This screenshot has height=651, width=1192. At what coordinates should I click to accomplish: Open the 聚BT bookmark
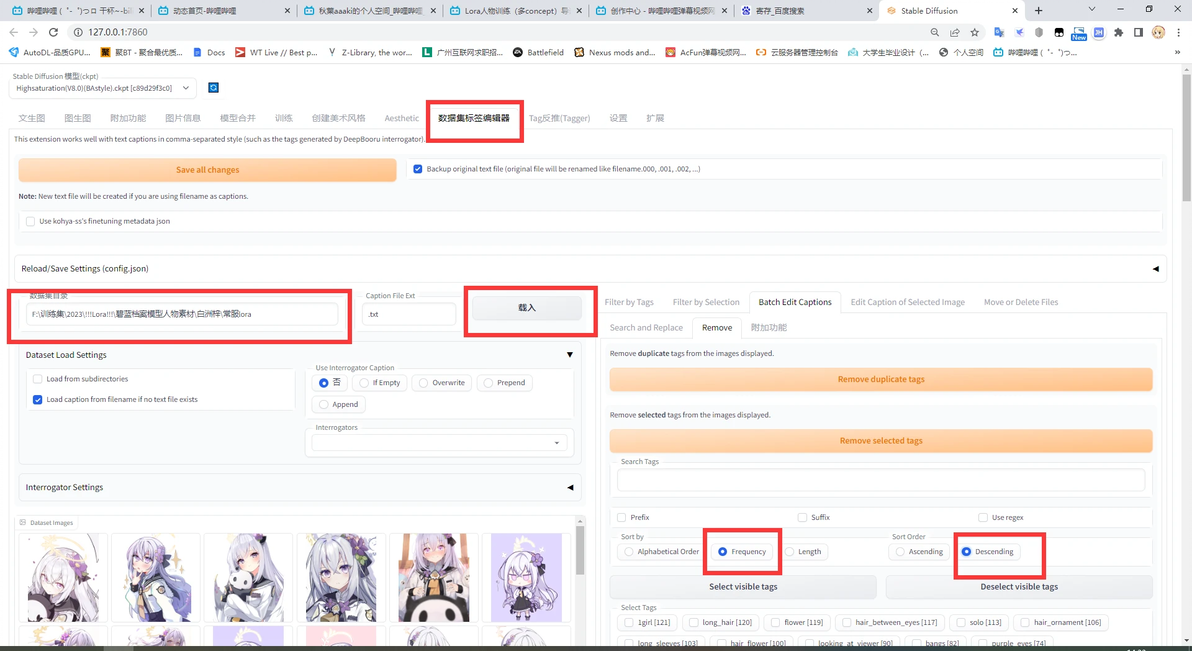point(142,52)
